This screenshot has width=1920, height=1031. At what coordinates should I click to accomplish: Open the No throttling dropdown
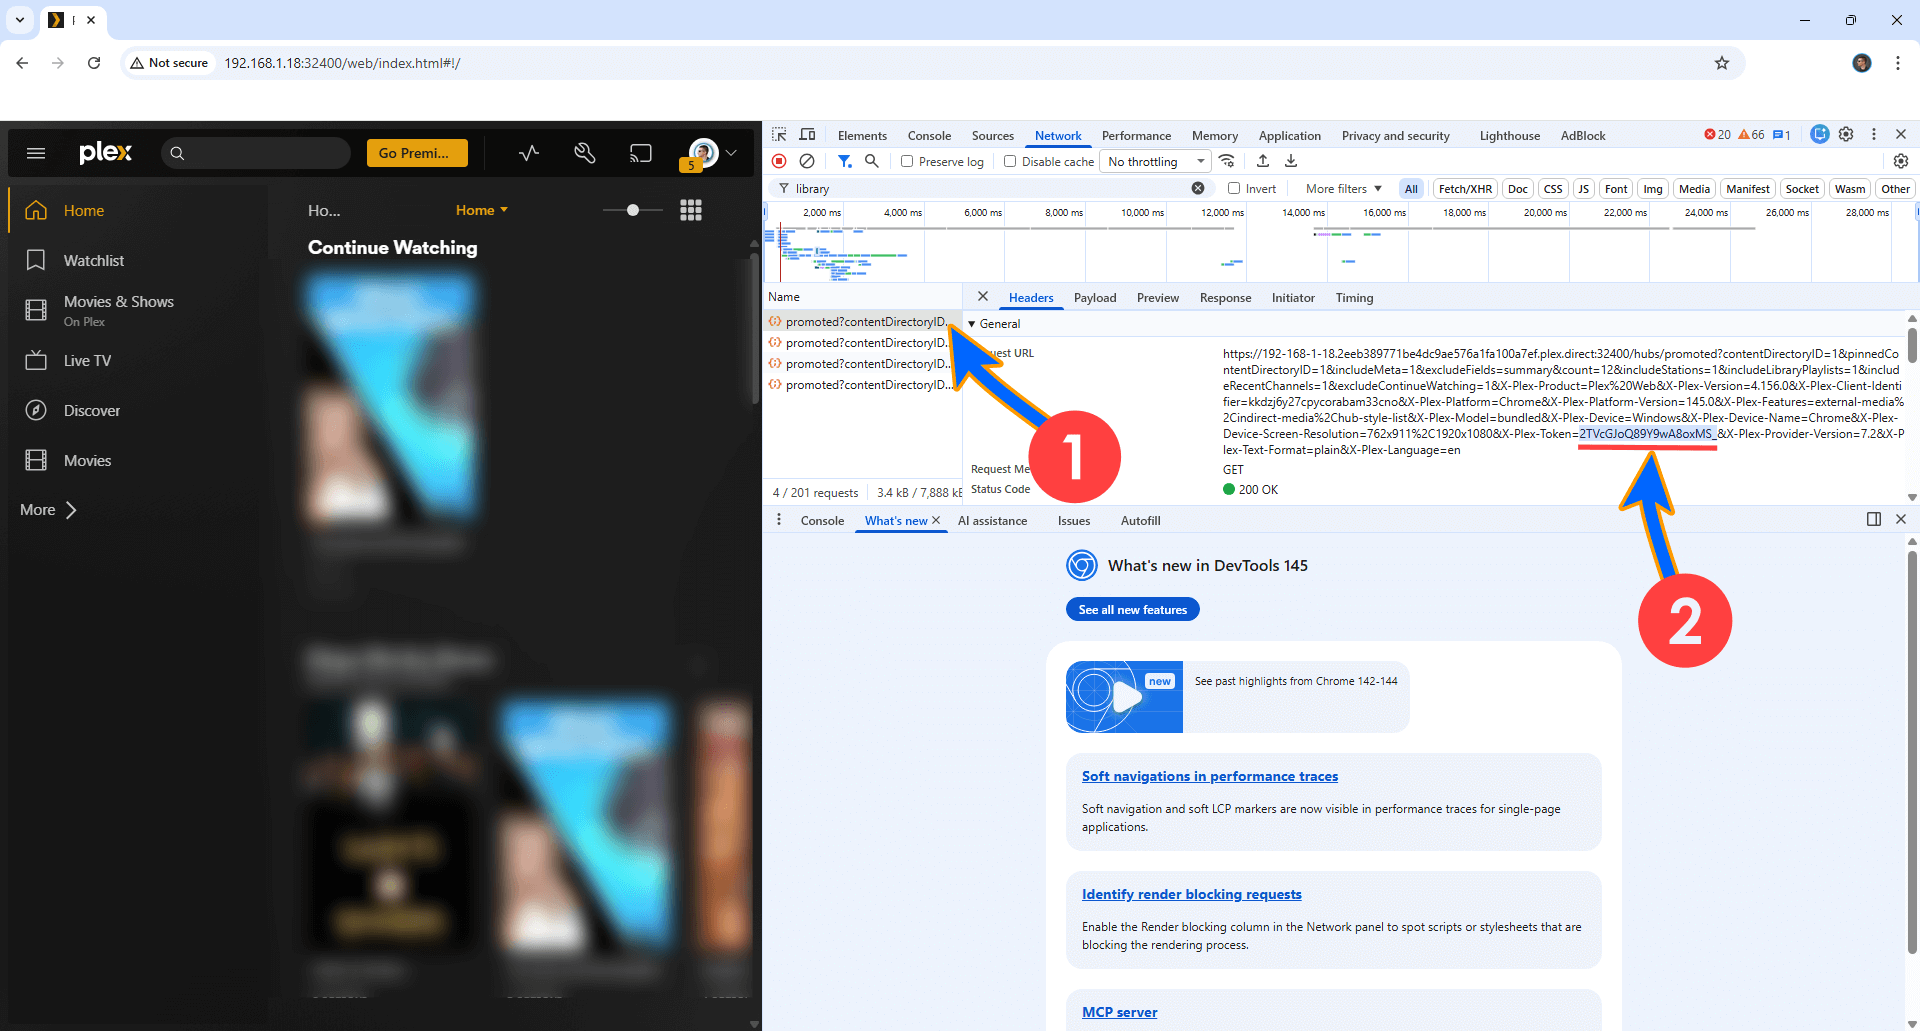point(1155,161)
